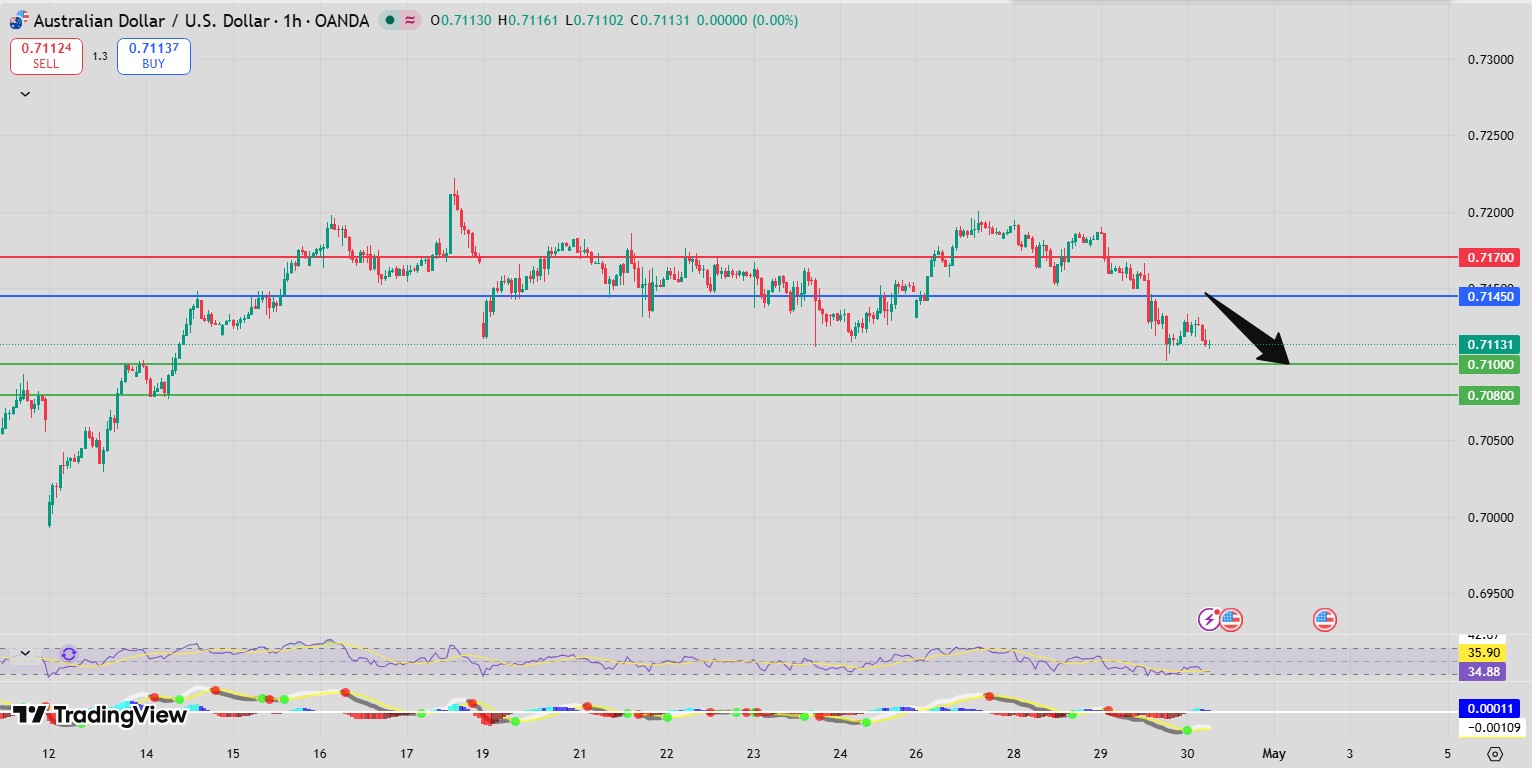Click the AUD/USD currency pair flag icon
Screen dimensions: 1532x768
click(19, 20)
